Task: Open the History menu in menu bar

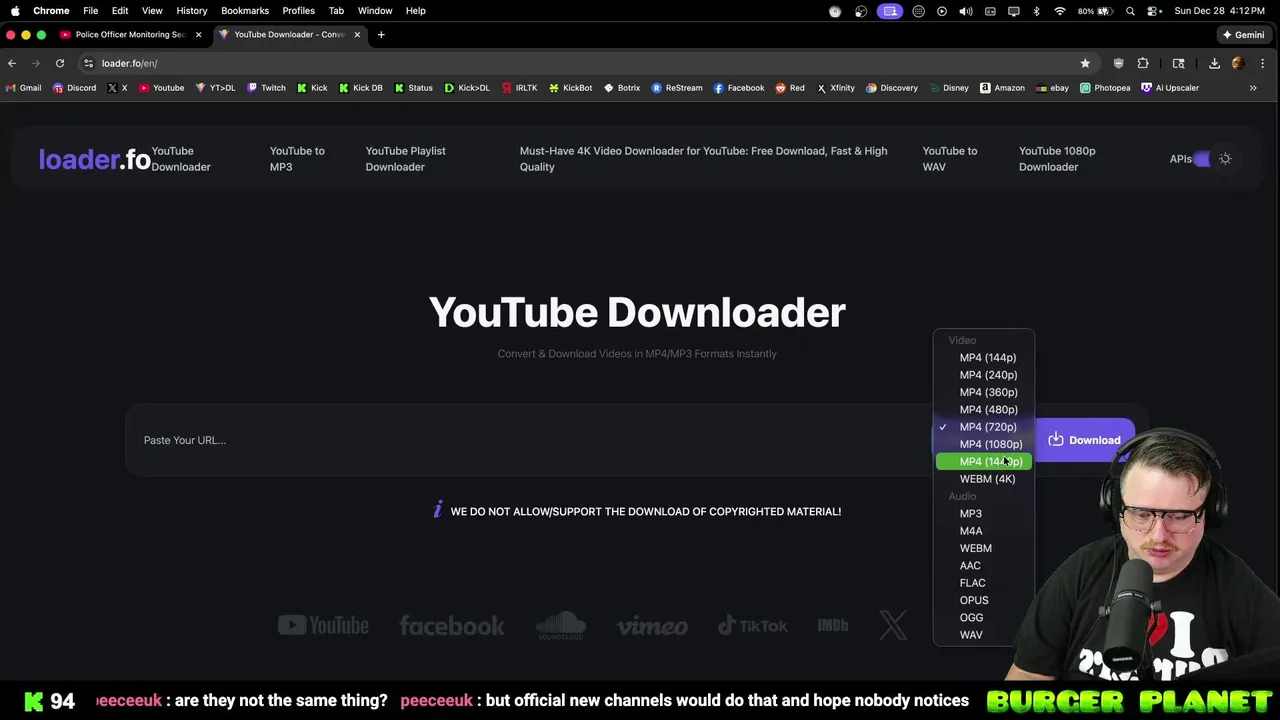Action: (191, 11)
